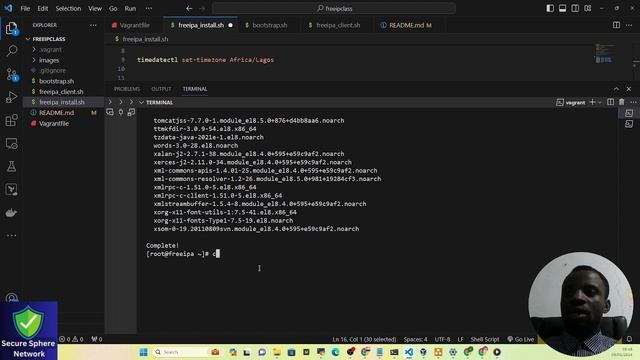640x360 pixels.
Task: Open bootstrap.sh in explorer
Action: pos(56,81)
